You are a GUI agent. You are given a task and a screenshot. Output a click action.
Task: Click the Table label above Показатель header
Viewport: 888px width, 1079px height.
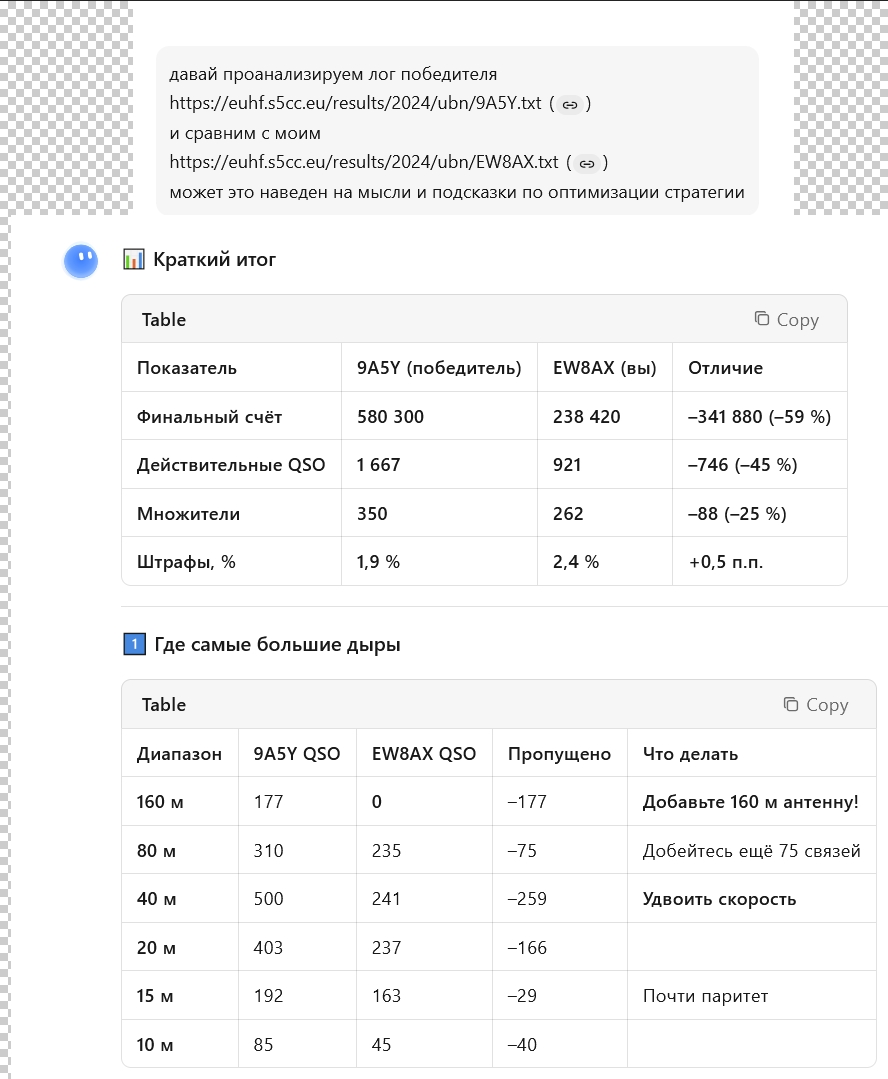(x=164, y=320)
